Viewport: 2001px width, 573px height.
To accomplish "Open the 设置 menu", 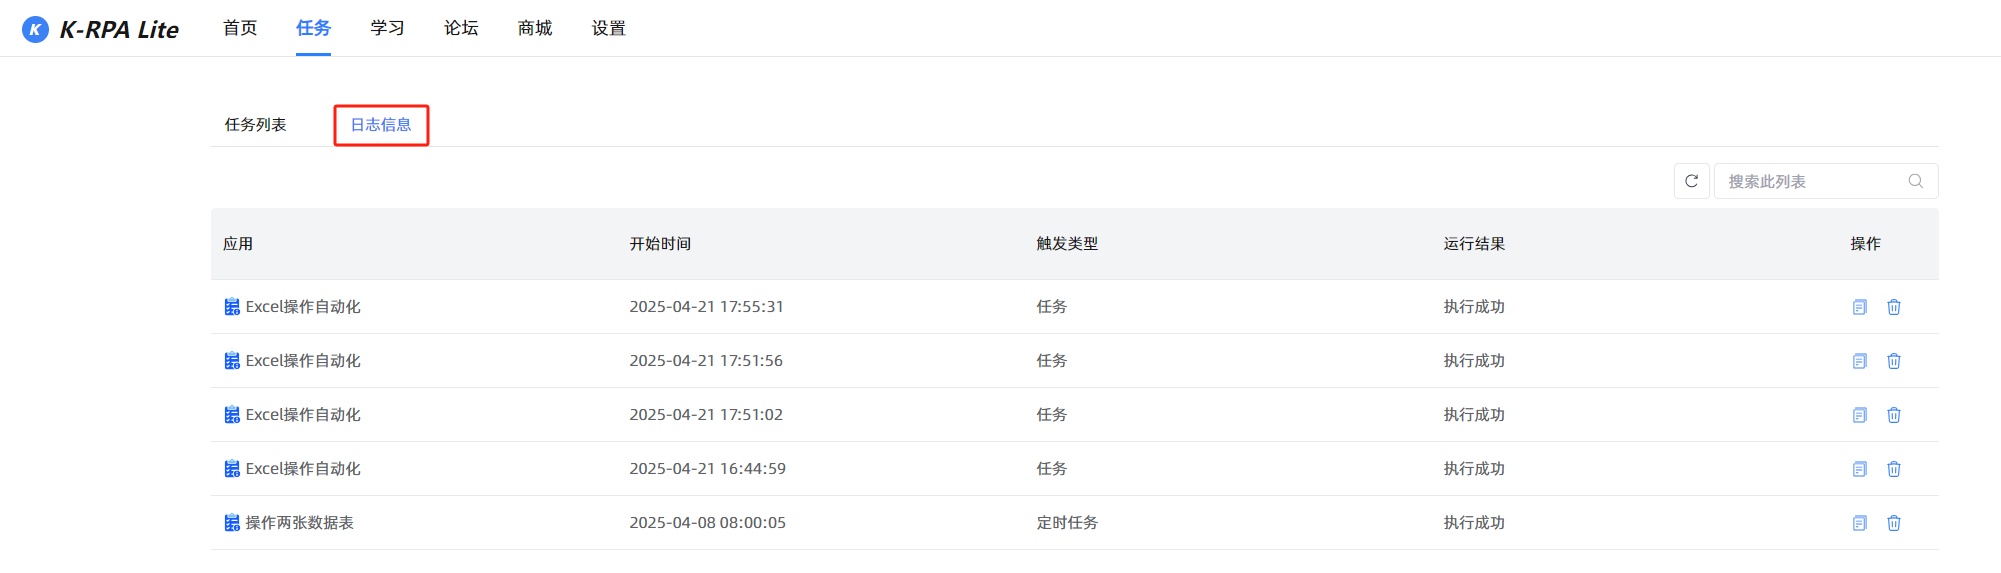I will (609, 28).
